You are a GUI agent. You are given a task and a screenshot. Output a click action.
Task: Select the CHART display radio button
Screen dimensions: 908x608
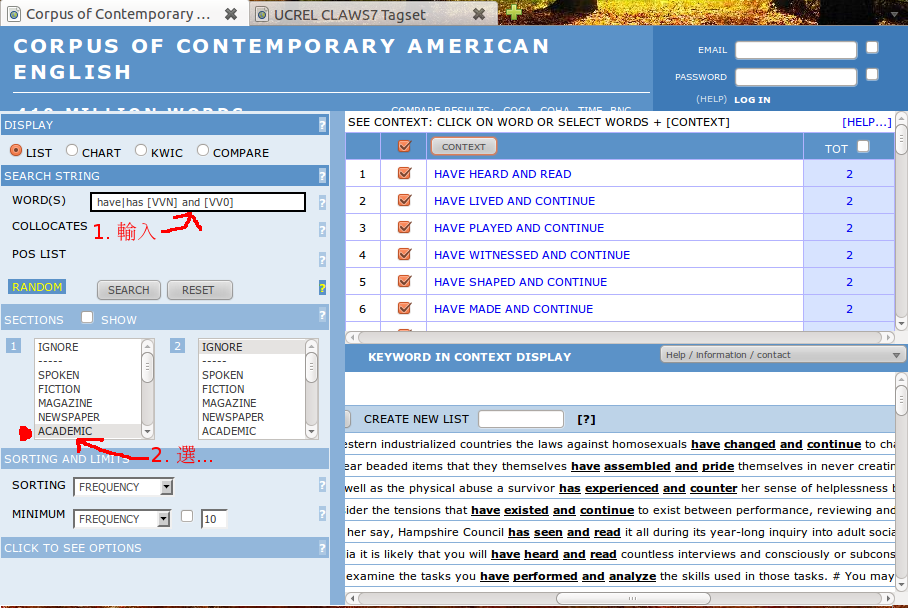[x=72, y=151]
